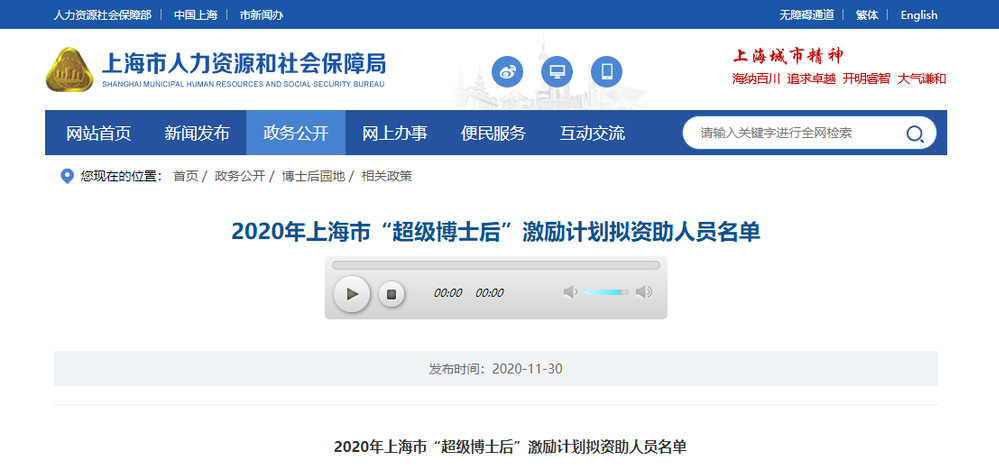Click the keyword search input field
This screenshot has height=470, width=999.
coord(795,133)
